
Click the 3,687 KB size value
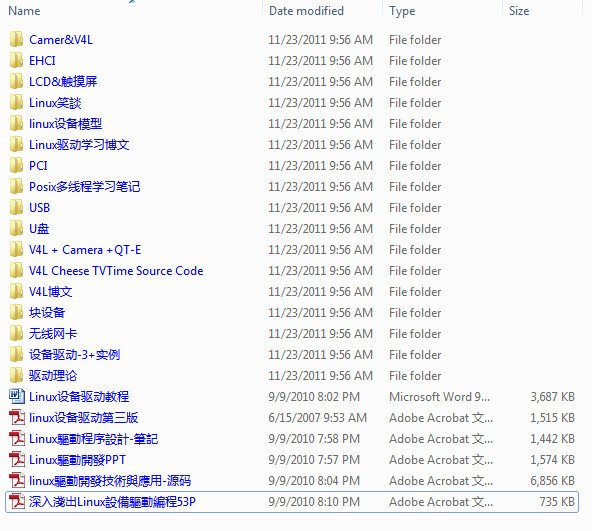(552, 397)
